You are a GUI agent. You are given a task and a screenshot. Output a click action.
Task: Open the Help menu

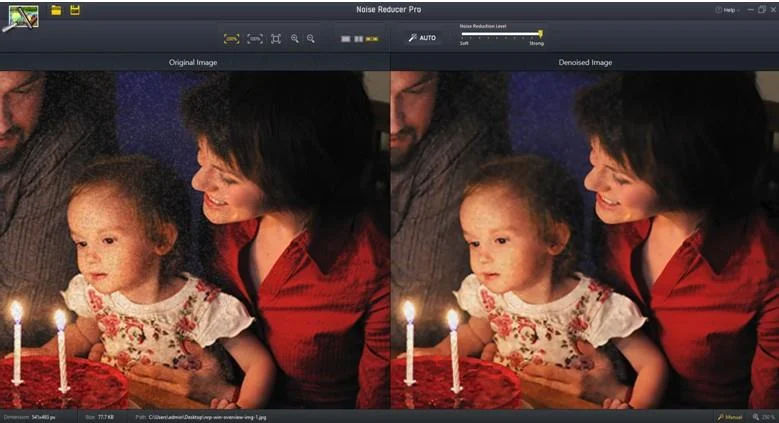[726, 10]
